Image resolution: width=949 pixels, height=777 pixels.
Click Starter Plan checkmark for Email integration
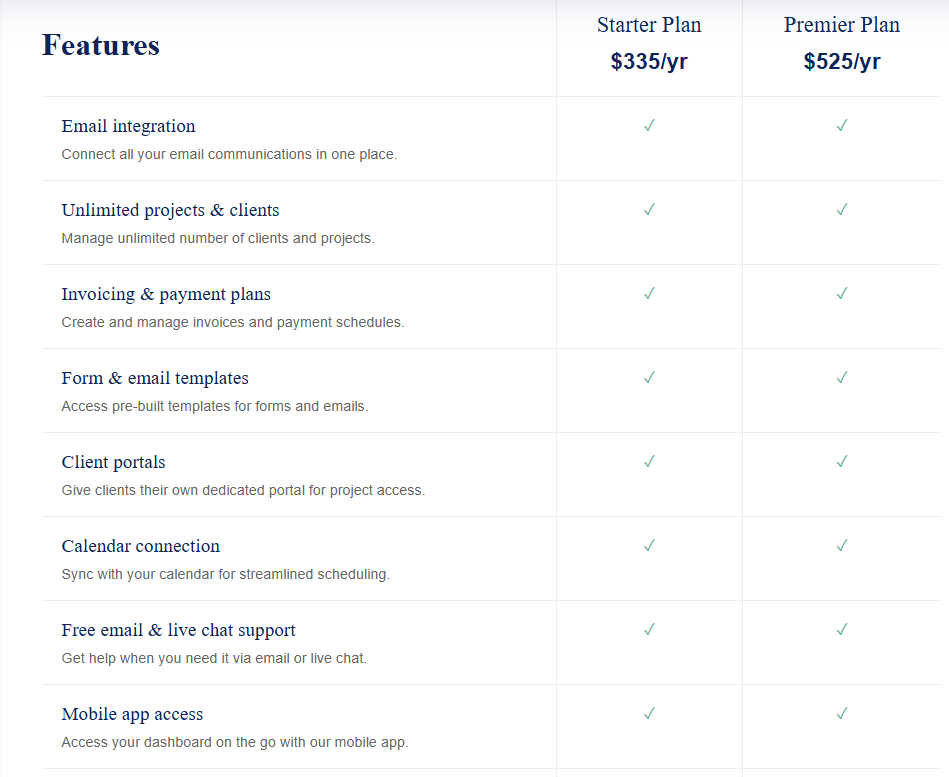coord(649,125)
